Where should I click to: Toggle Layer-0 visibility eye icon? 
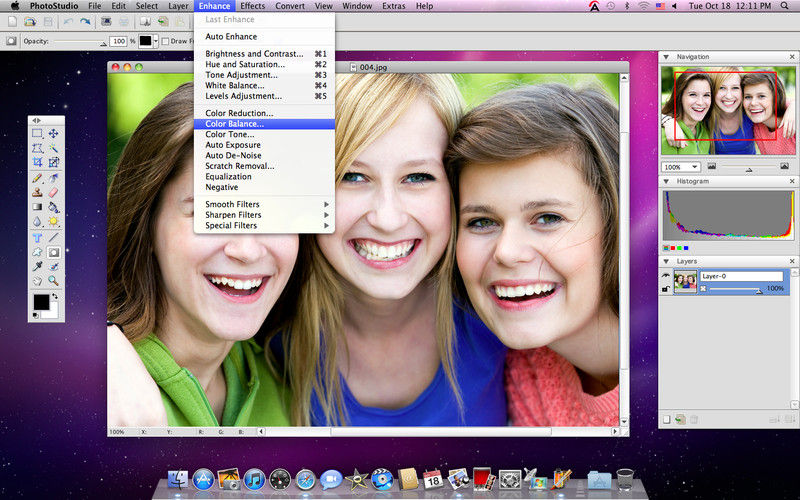pyautogui.click(x=667, y=276)
